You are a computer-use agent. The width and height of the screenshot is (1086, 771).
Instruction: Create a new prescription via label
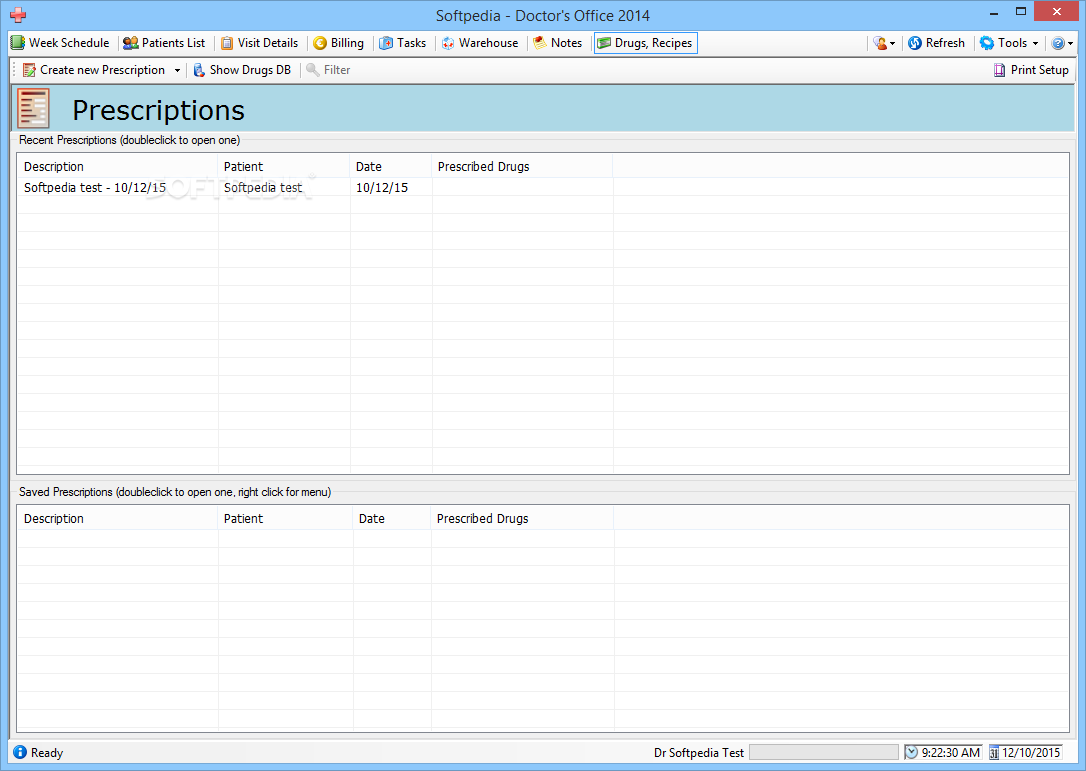103,70
